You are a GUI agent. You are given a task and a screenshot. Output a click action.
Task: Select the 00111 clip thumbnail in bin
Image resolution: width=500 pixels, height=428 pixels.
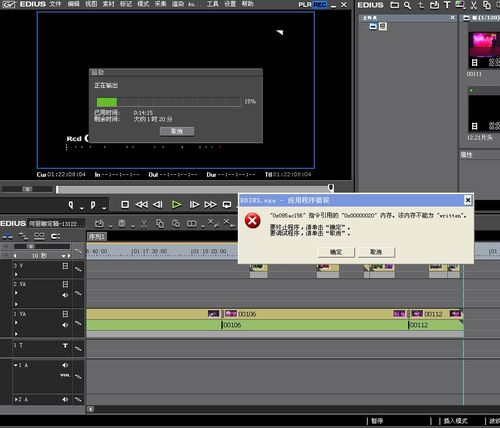click(x=484, y=50)
